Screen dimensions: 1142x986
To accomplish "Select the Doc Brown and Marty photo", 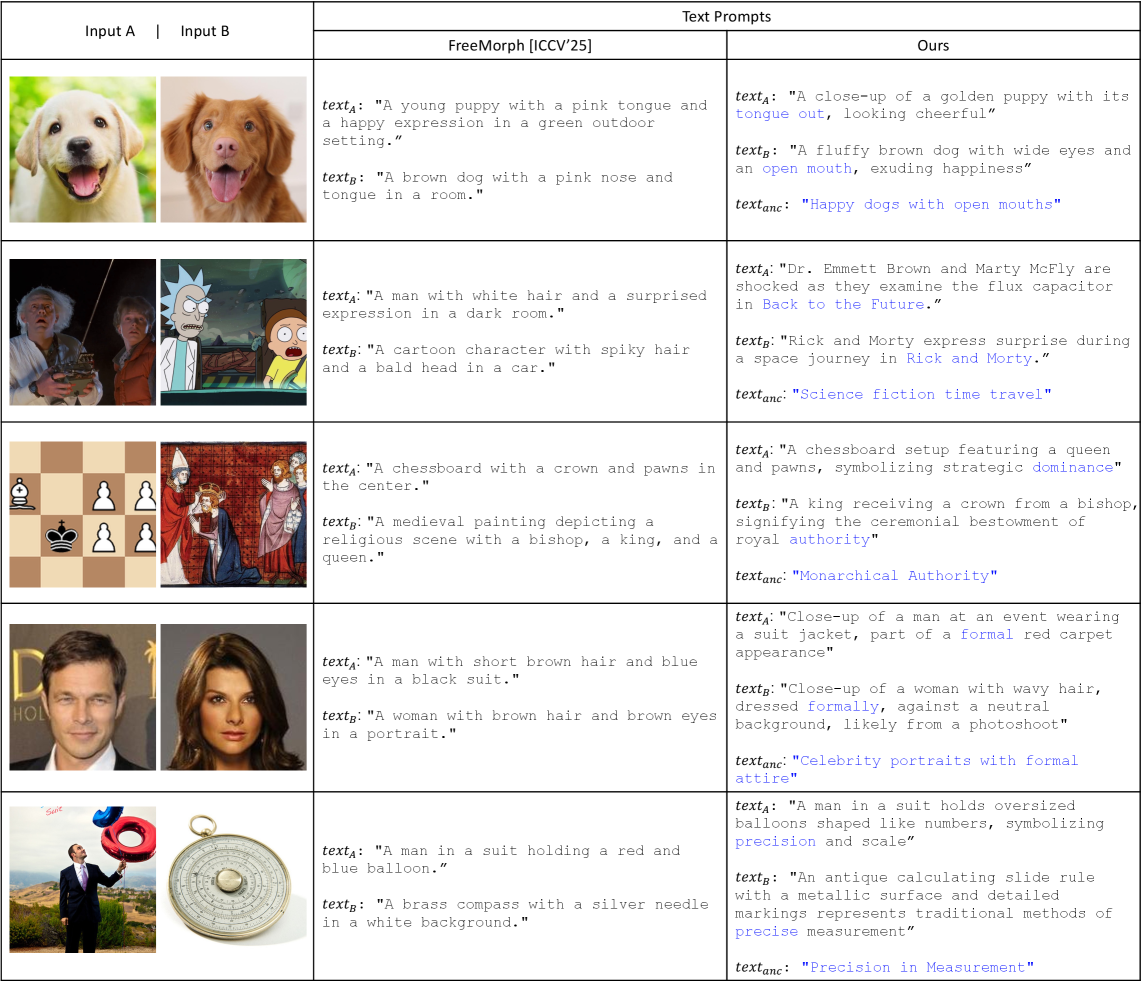I will [x=83, y=332].
